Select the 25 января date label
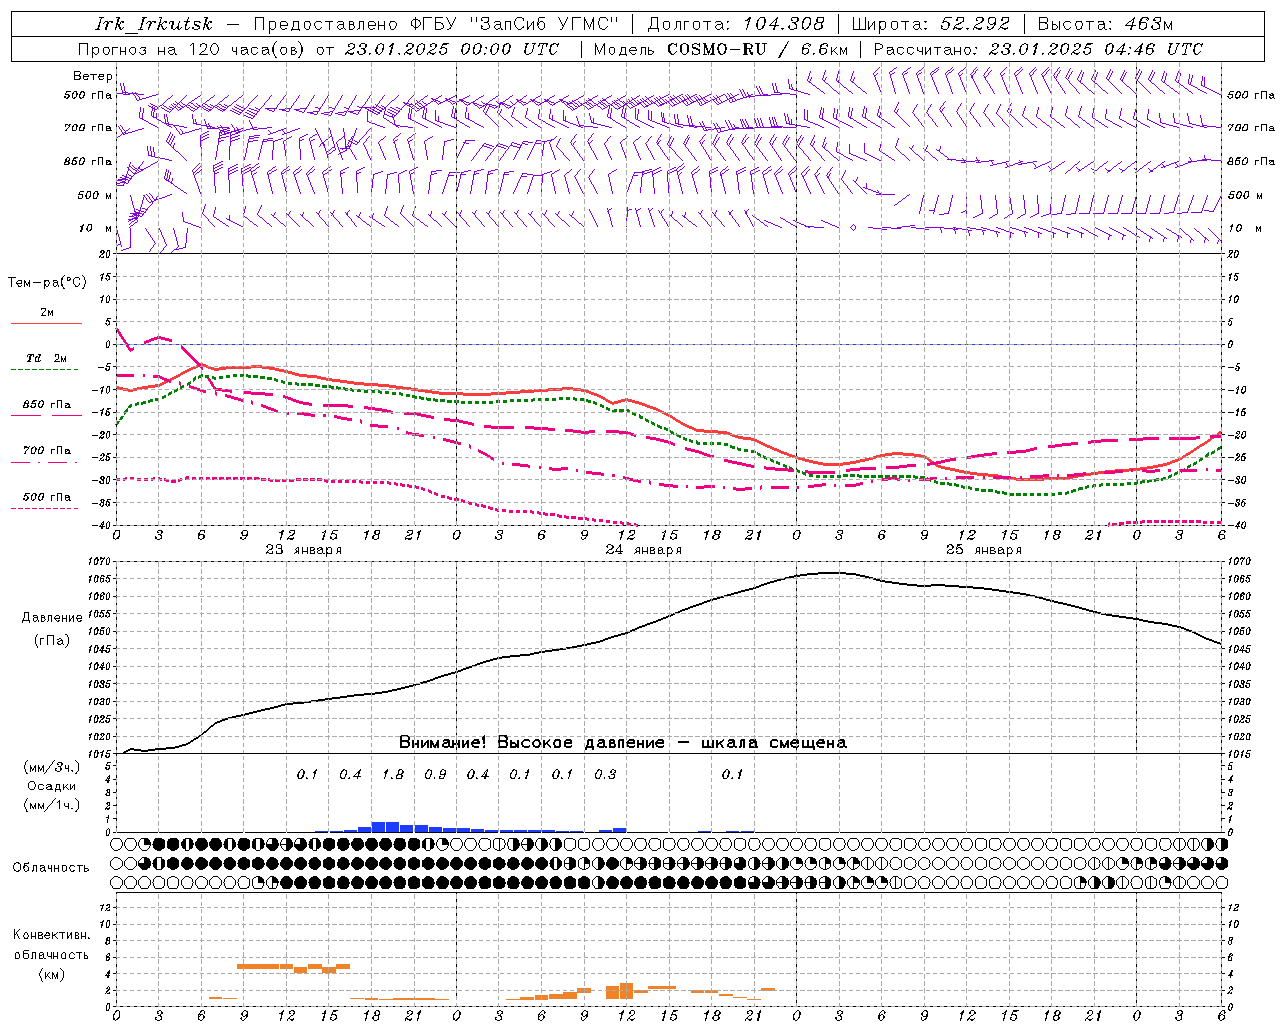 pyautogui.click(x=984, y=549)
